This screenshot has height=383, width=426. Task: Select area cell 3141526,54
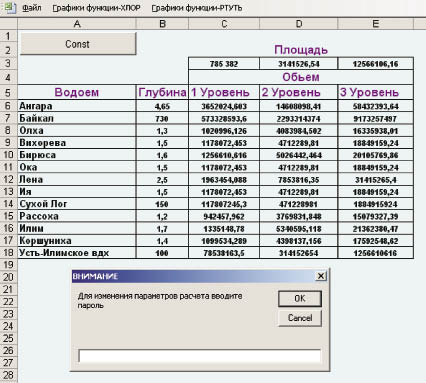(299, 64)
